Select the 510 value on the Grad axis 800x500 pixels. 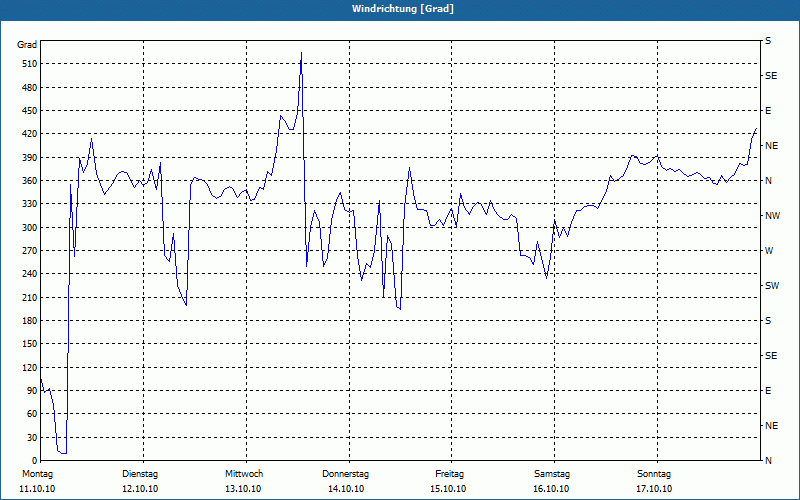pos(30,64)
